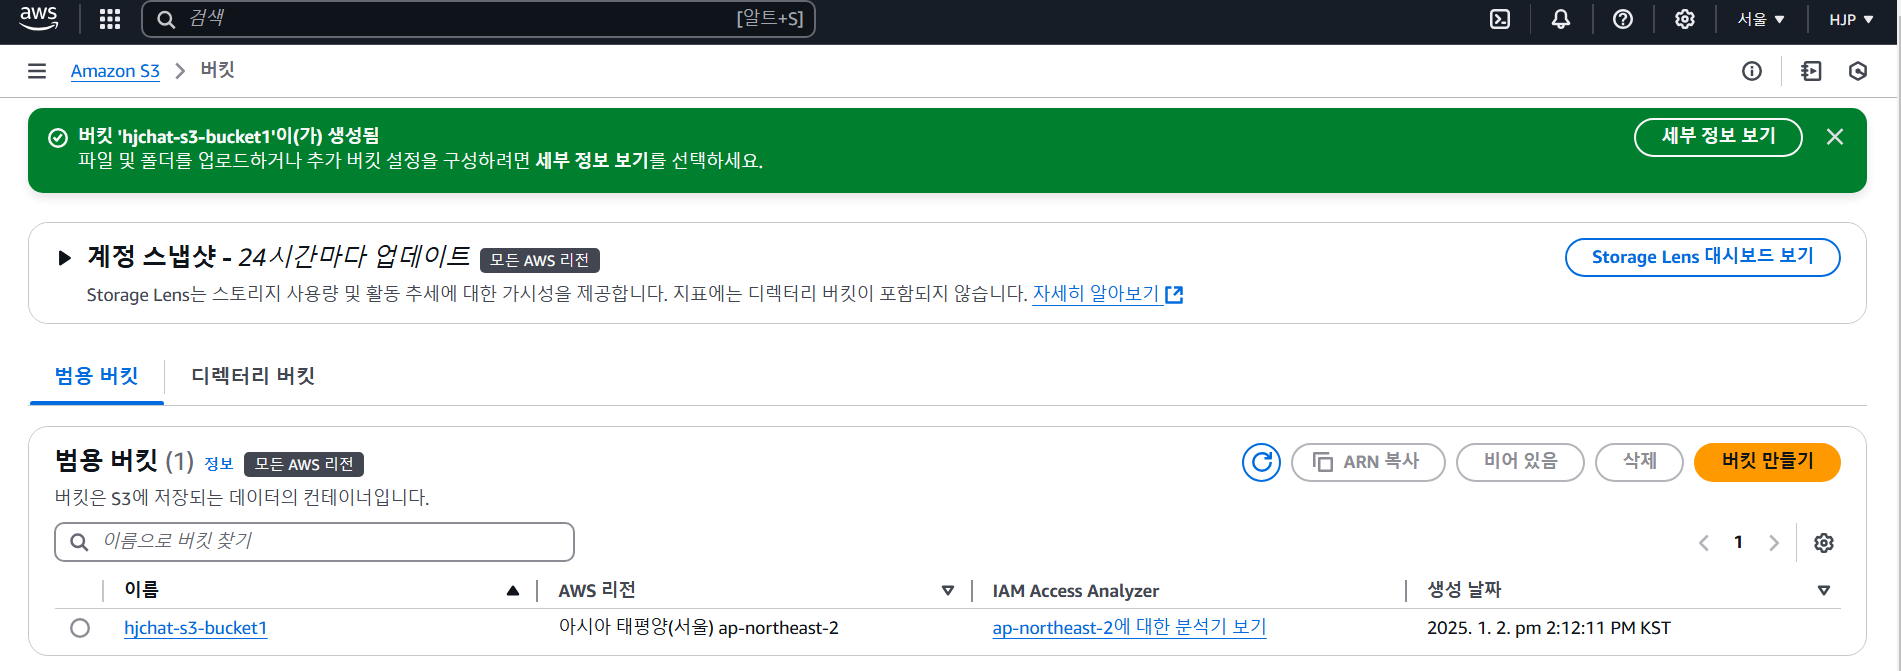Switch to the 범용 버킷 tab

point(96,376)
